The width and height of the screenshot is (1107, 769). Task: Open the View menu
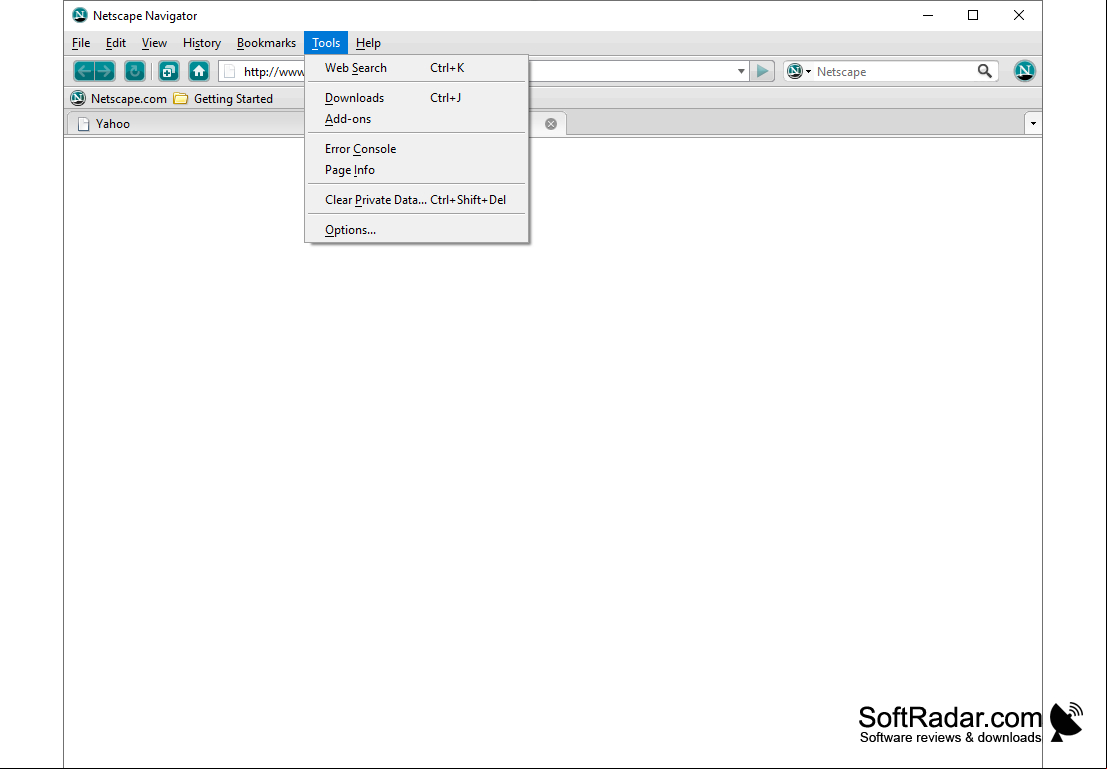(154, 43)
